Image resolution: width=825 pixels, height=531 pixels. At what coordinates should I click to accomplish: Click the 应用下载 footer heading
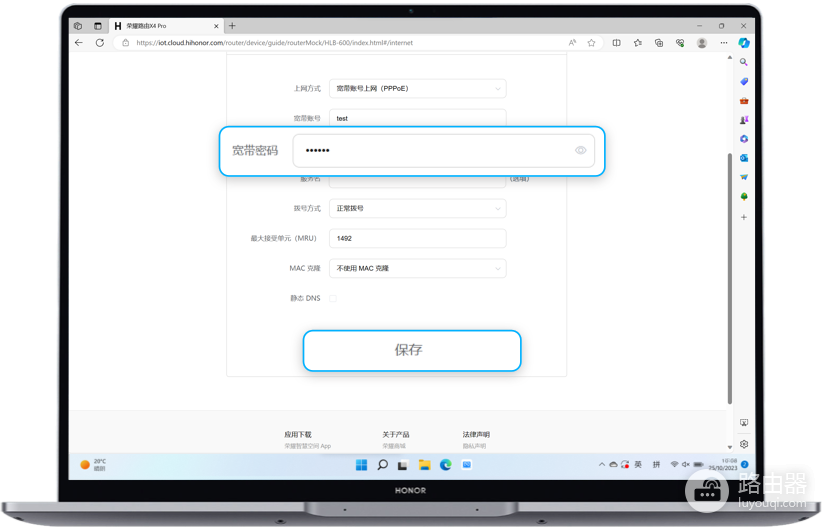click(298, 435)
